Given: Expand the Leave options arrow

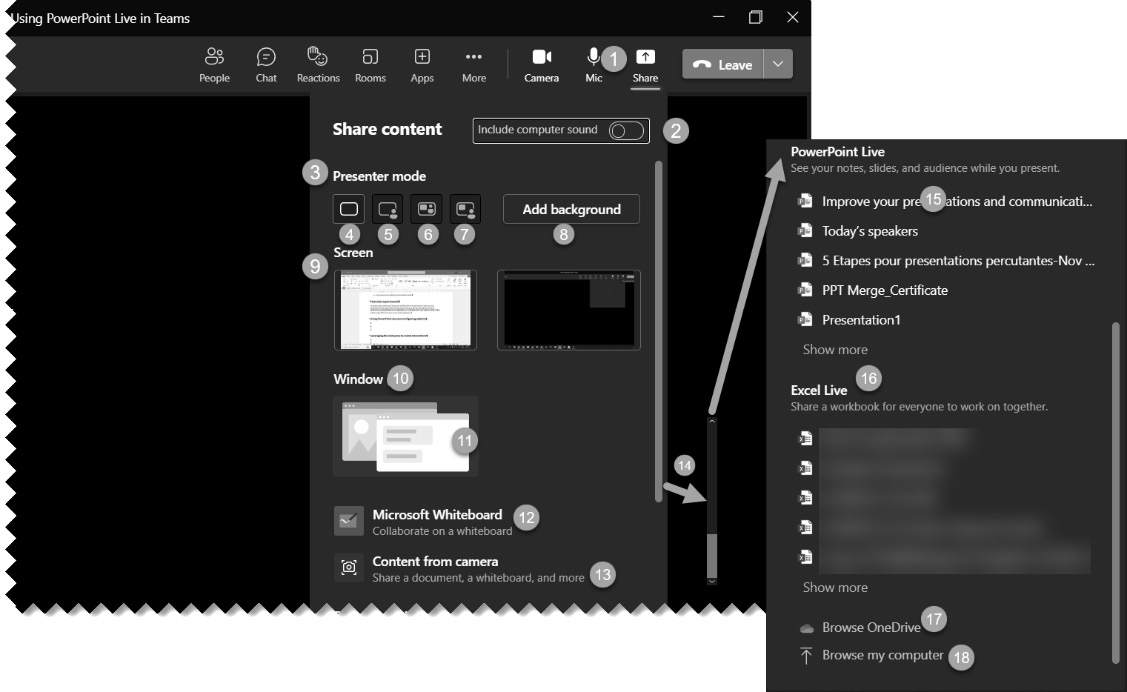Looking at the screenshot, I should pos(778,65).
